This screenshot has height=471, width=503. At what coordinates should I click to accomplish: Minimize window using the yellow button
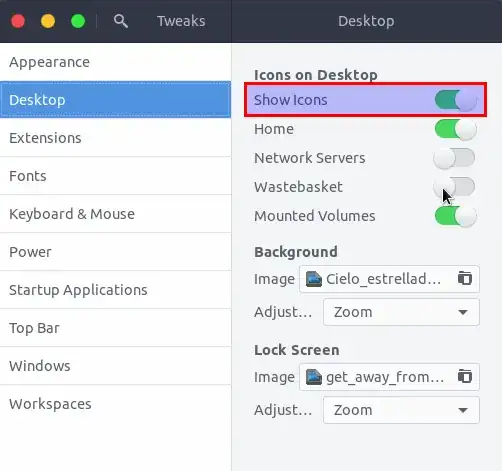tap(48, 21)
